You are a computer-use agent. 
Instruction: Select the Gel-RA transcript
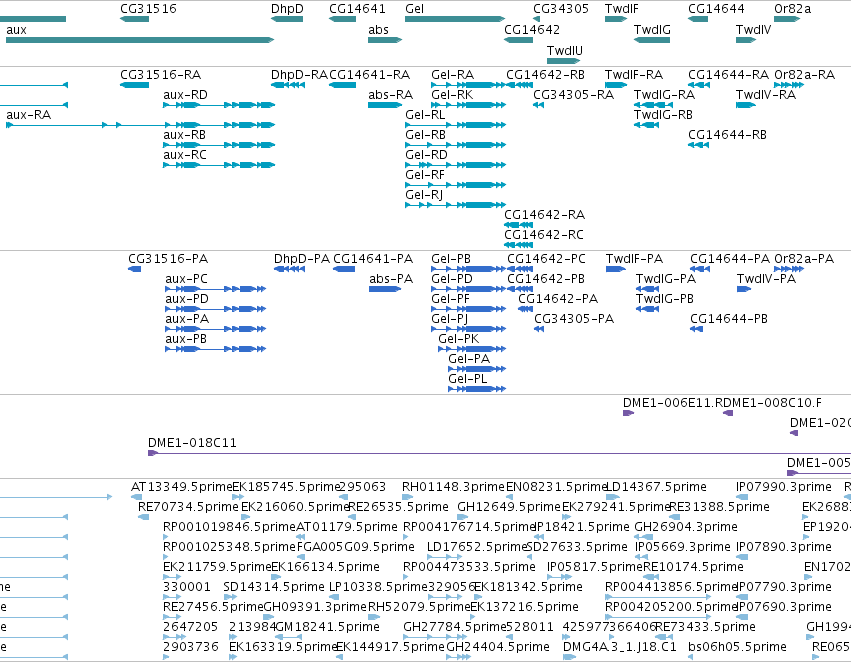[x=468, y=85]
